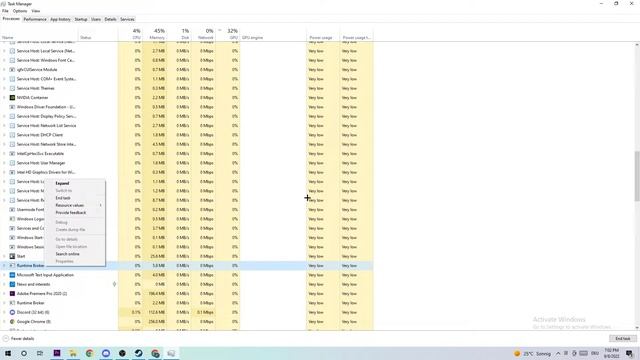This screenshot has height=360, width=640.
Task: Switch to the Details tab
Action: [110, 19]
